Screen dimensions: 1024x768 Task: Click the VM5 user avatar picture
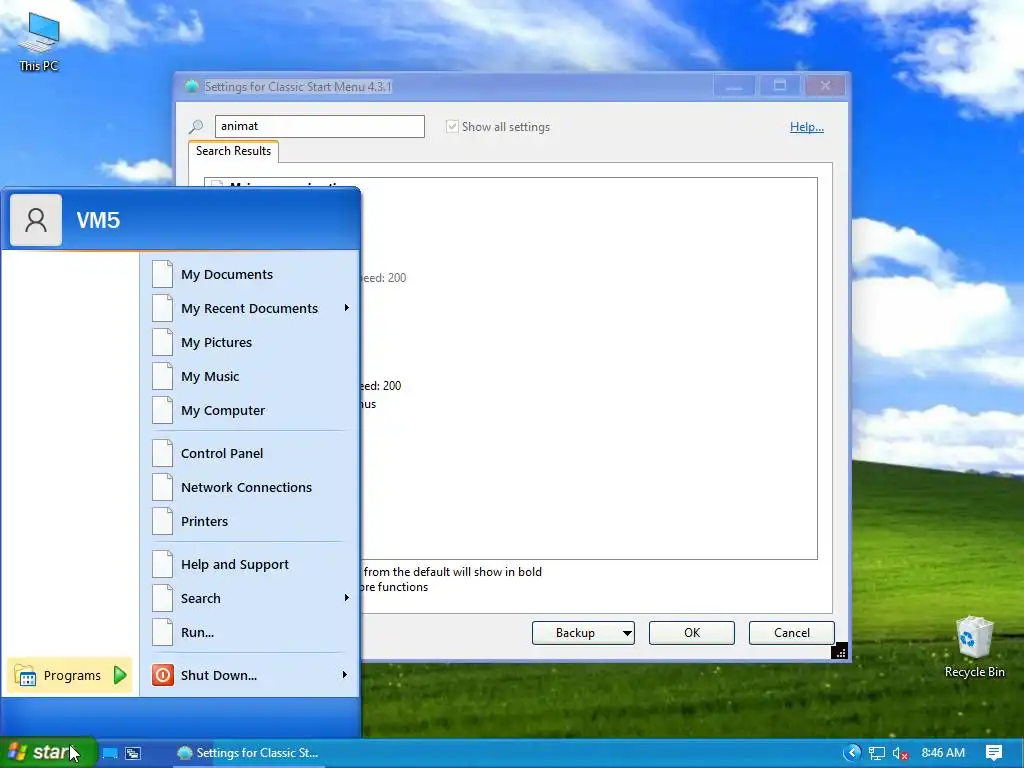point(36,220)
